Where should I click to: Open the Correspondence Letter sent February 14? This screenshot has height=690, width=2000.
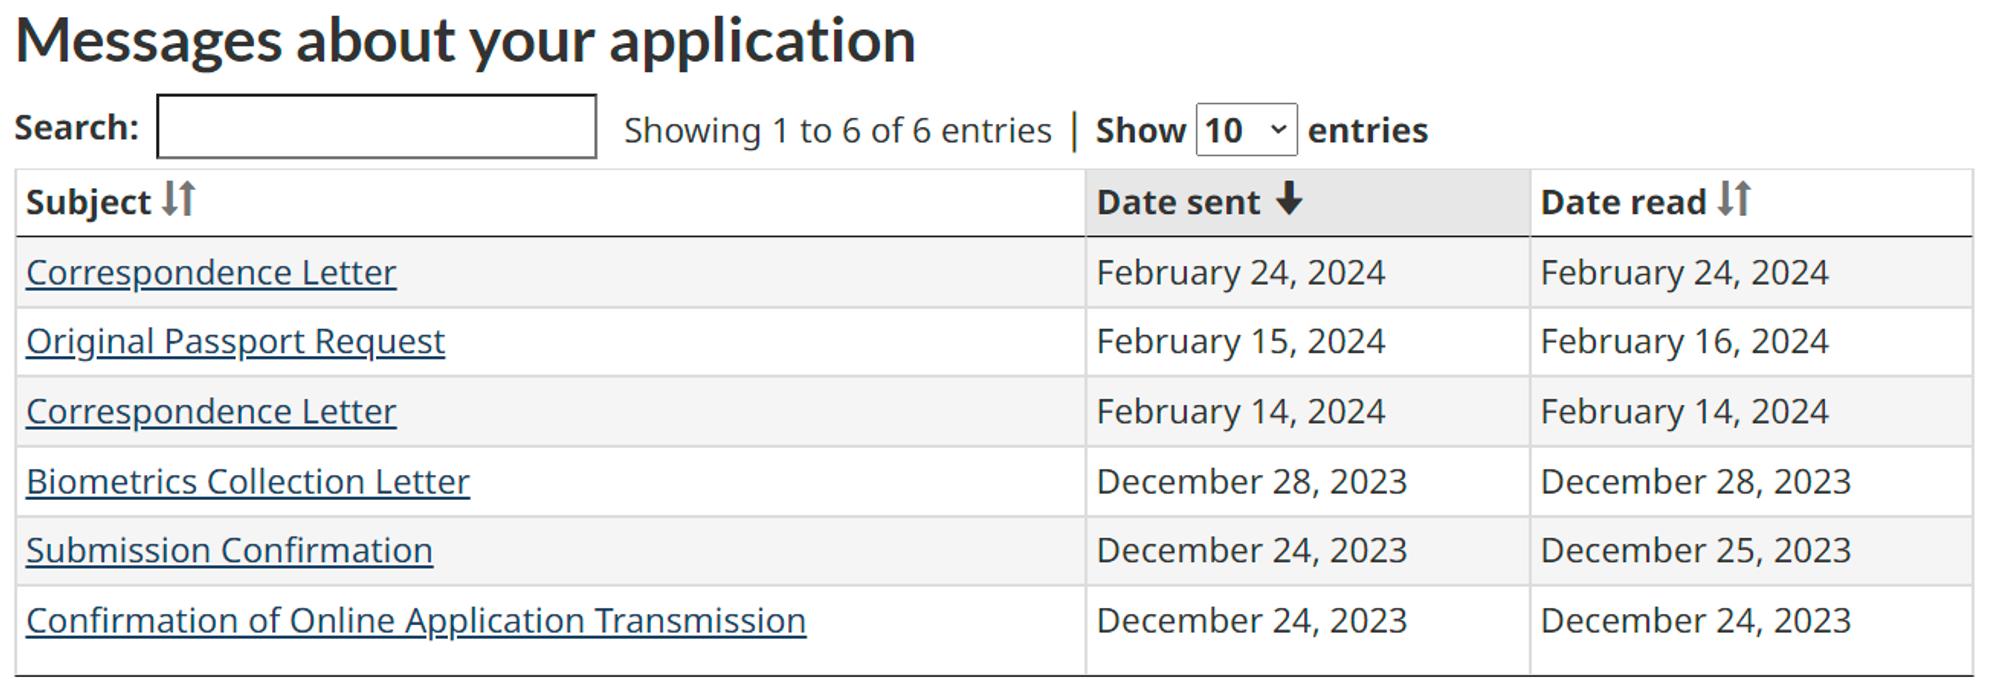click(211, 412)
